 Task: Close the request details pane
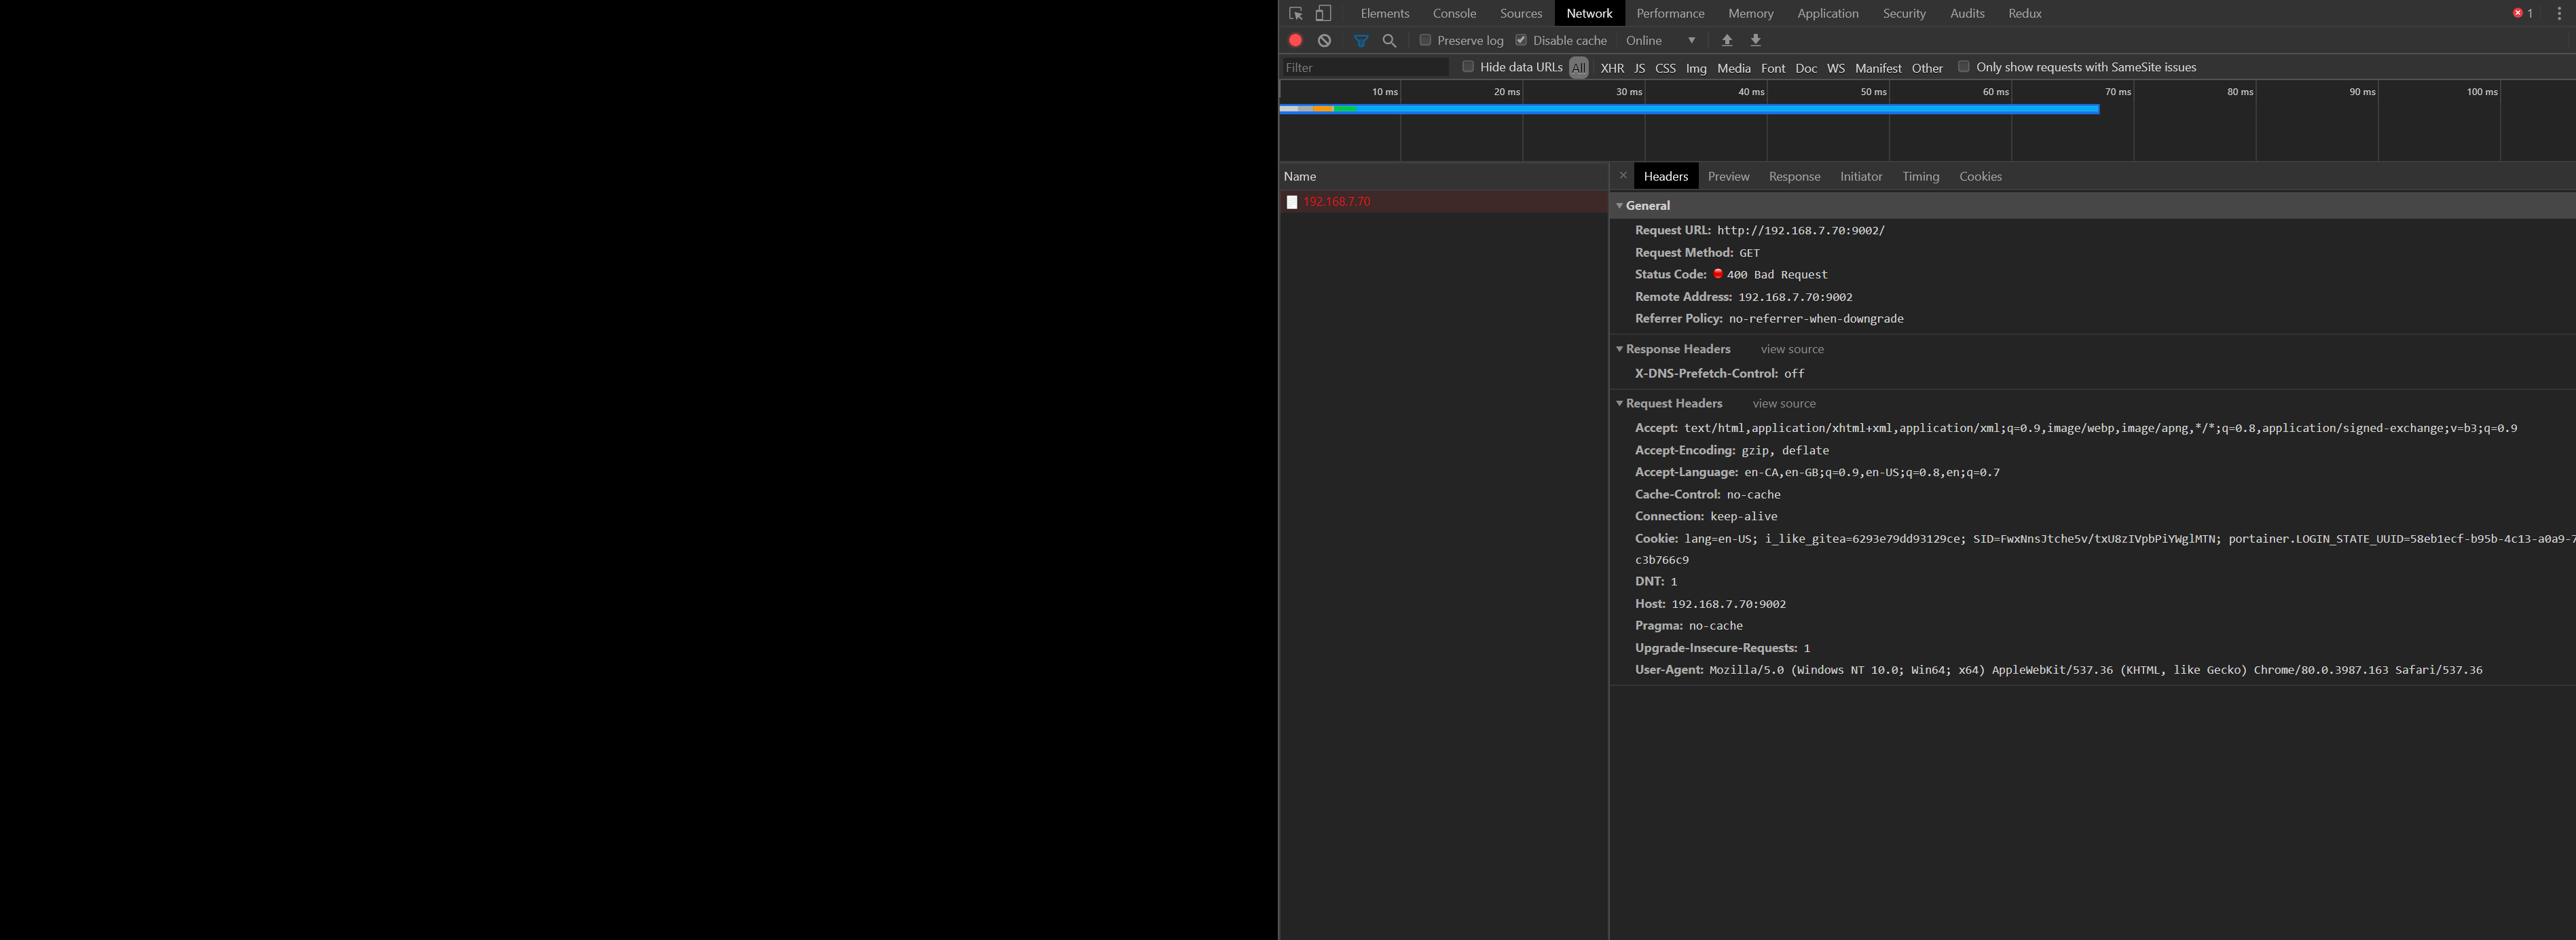[x=1622, y=176]
